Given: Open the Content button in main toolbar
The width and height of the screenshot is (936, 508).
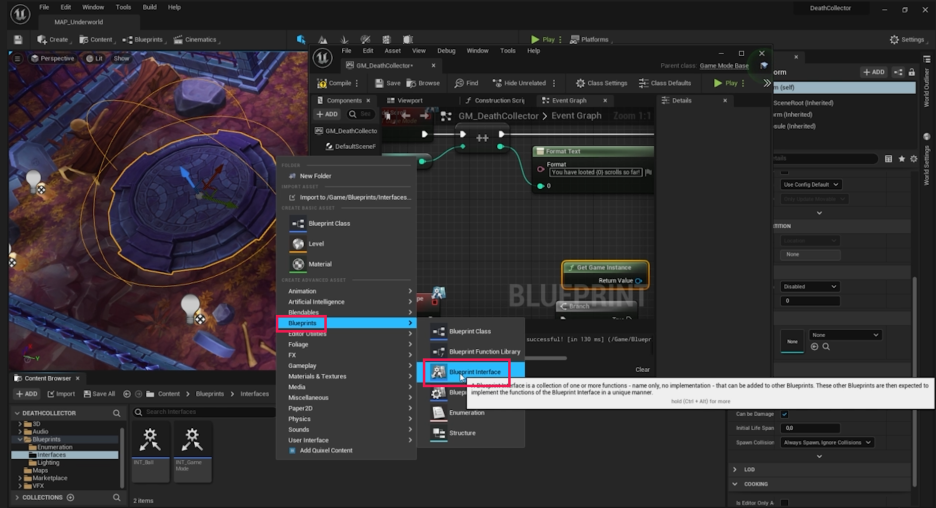Looking at the screenshot, I should [96, 39].
